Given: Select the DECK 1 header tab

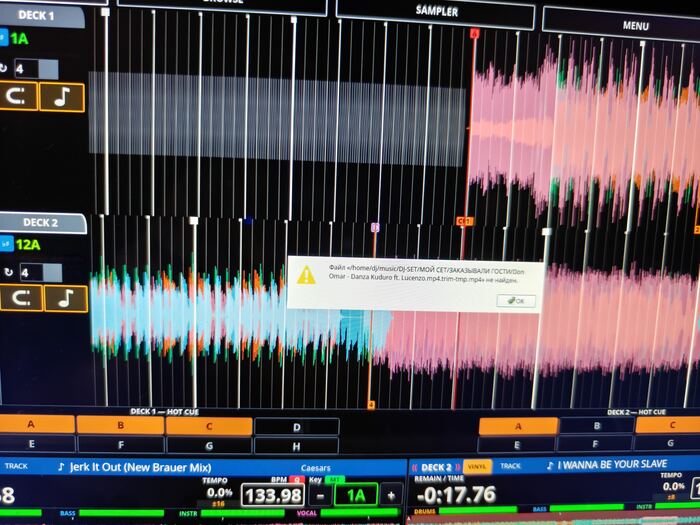Looking at the screenshot, I should [41, 16].
